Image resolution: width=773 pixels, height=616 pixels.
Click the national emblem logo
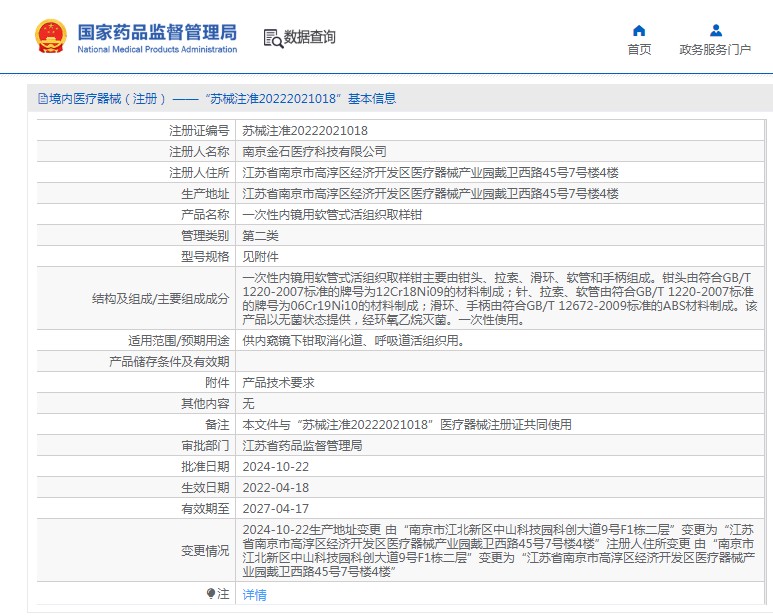coord(51,36)
